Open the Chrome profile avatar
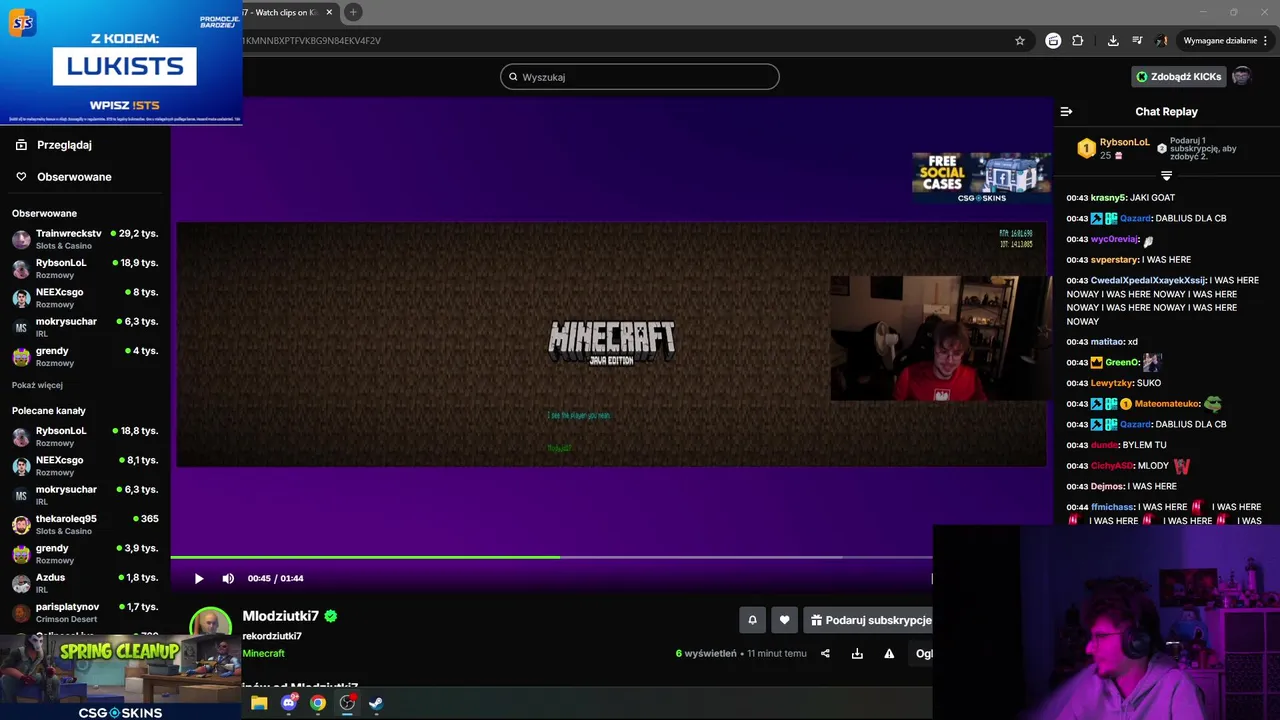 coord(1162,41)
